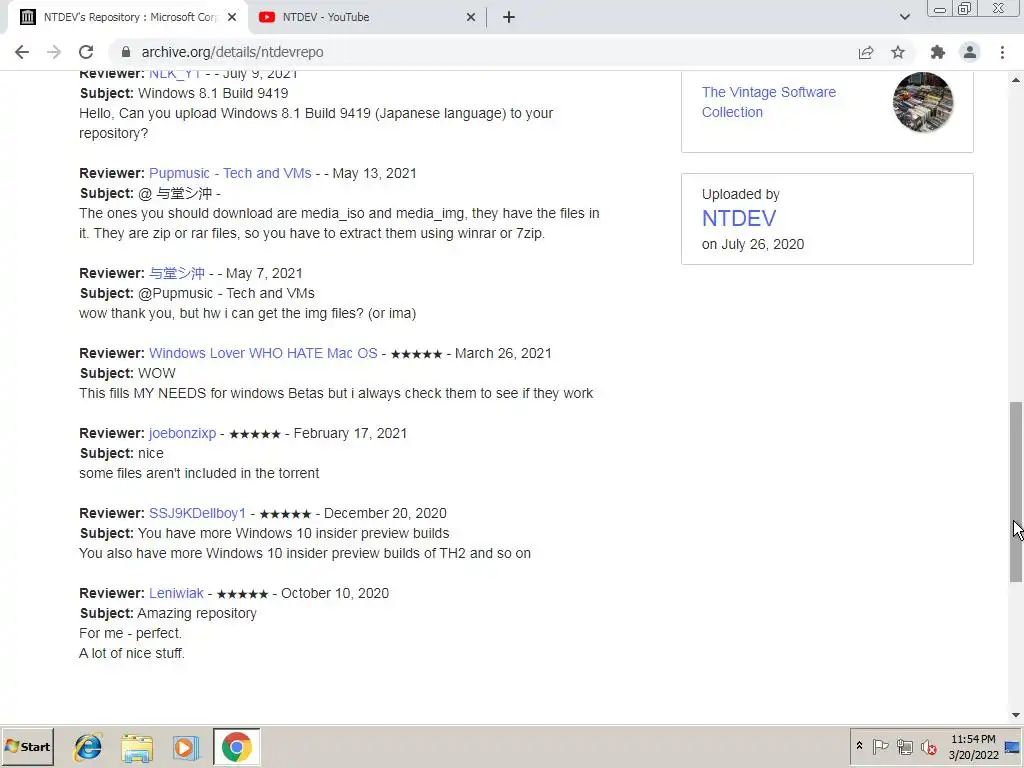The image size is (1024, 768).
Task: Visit reviewer joebonzixp's profile
Action: (182, 434)
